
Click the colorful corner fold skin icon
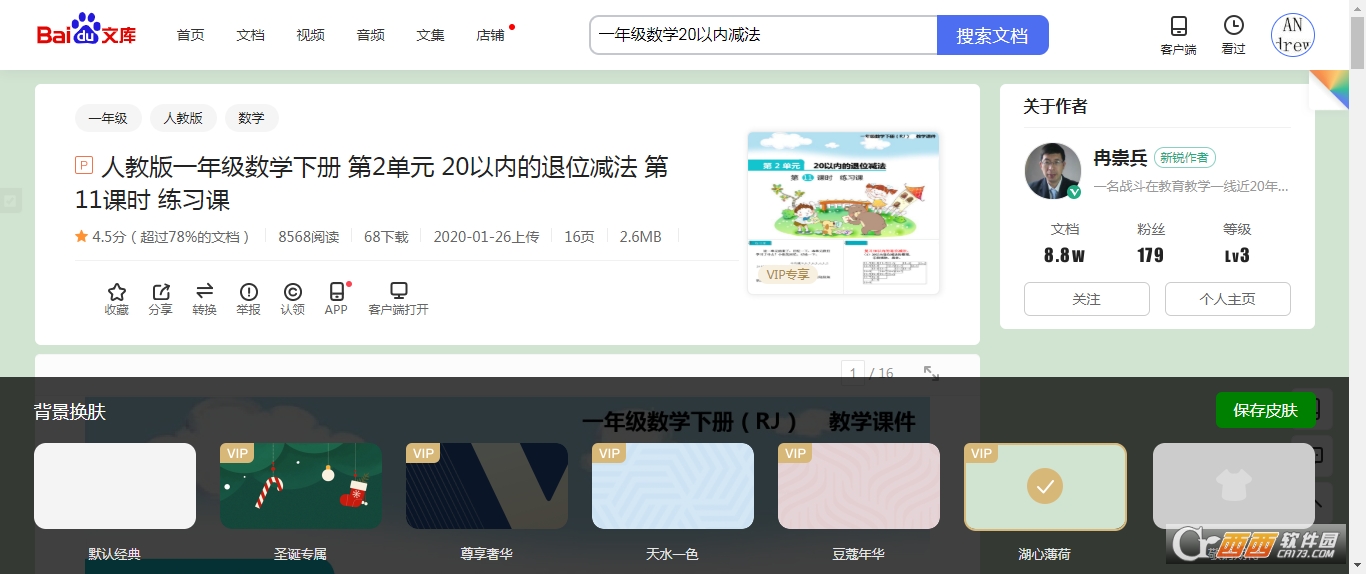1329,90
